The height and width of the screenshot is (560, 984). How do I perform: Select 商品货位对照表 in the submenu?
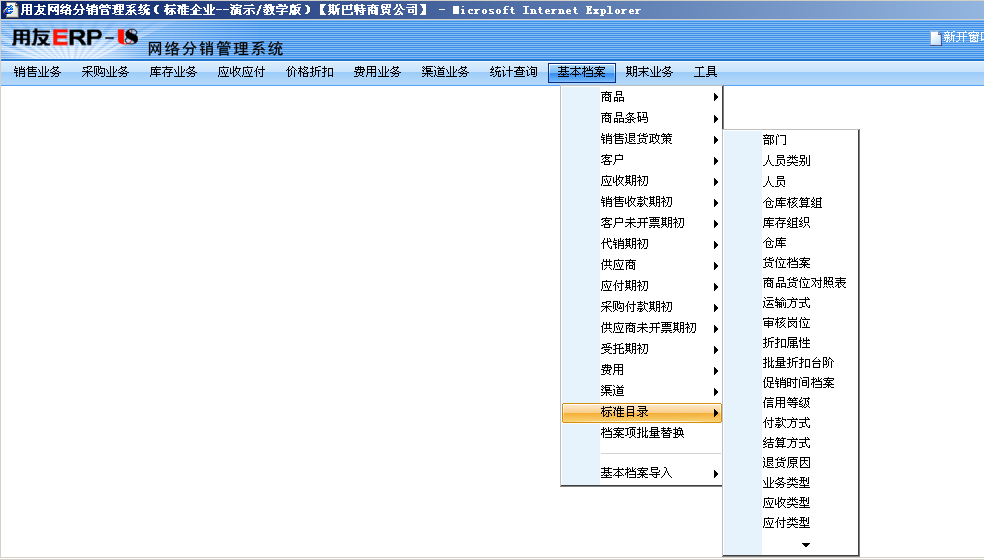(804, 283)
